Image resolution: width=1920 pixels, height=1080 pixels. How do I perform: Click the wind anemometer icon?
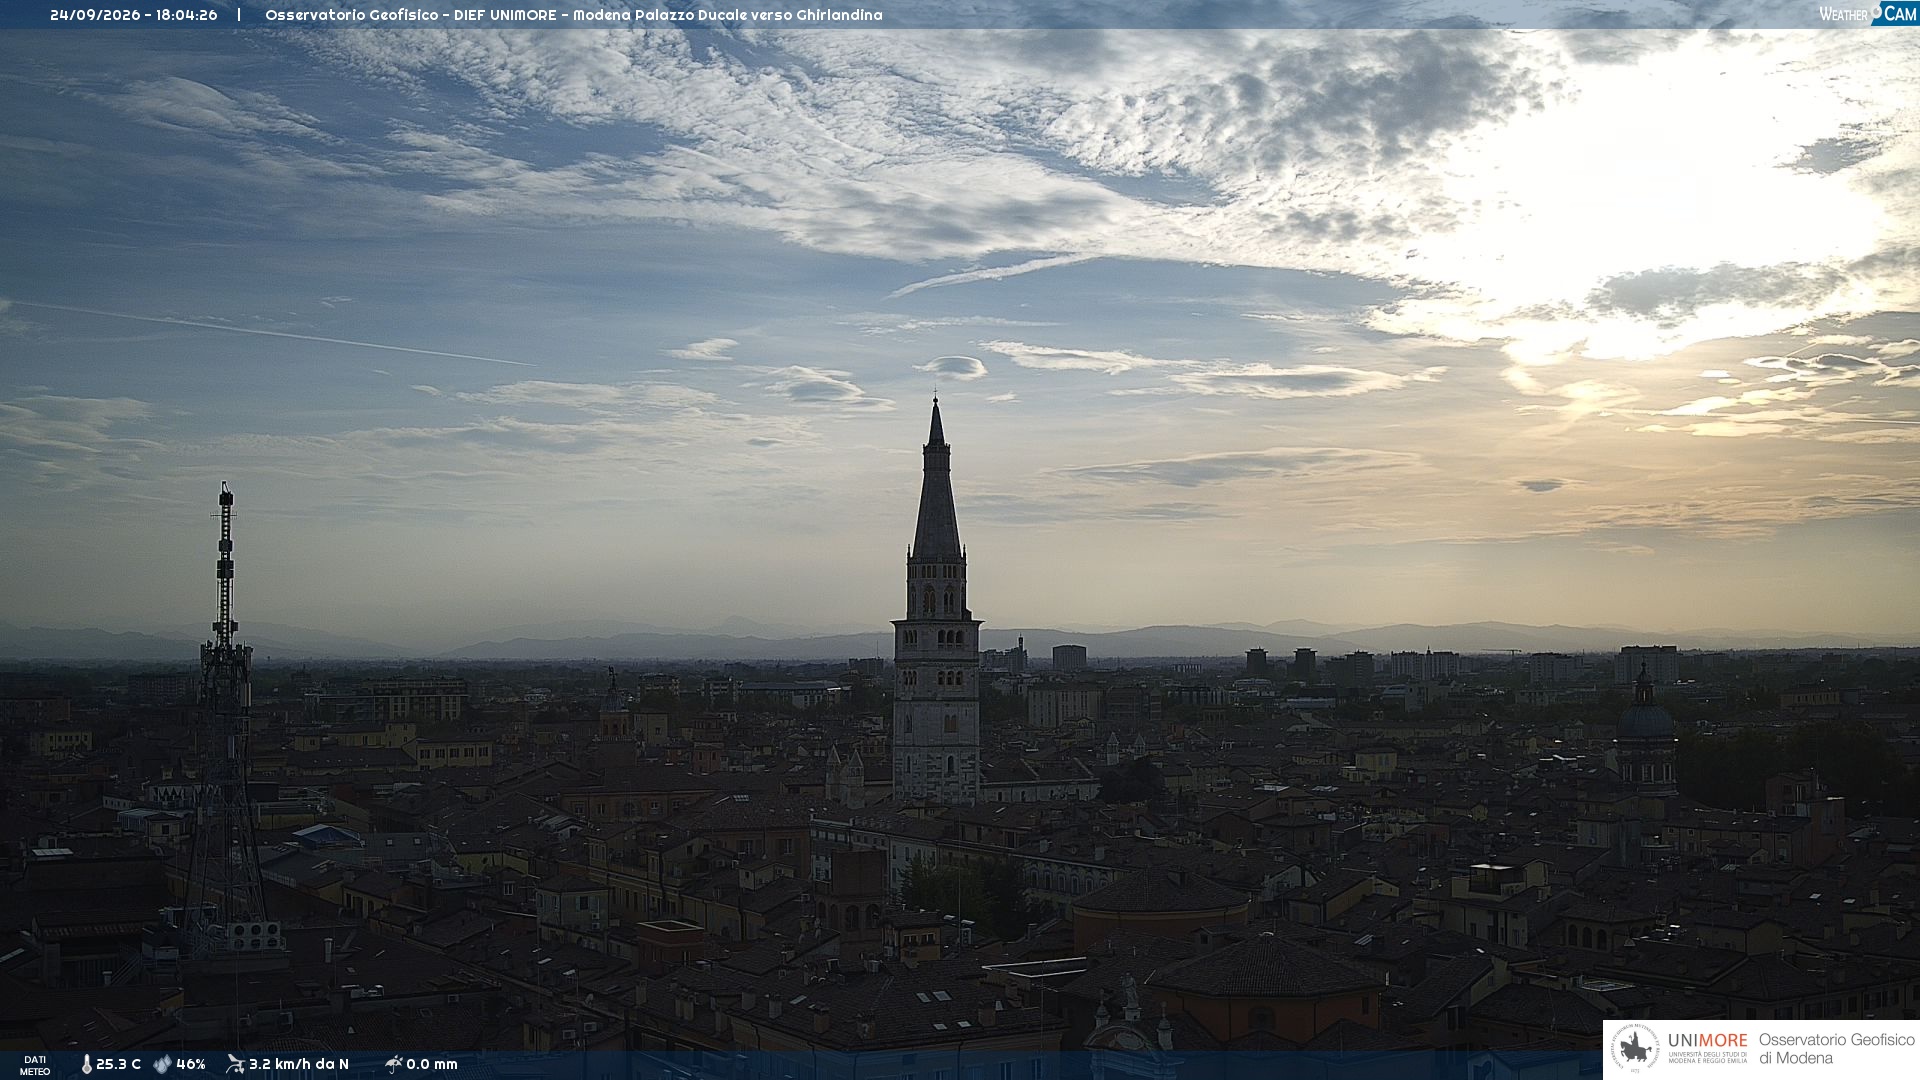[235, 1064]
